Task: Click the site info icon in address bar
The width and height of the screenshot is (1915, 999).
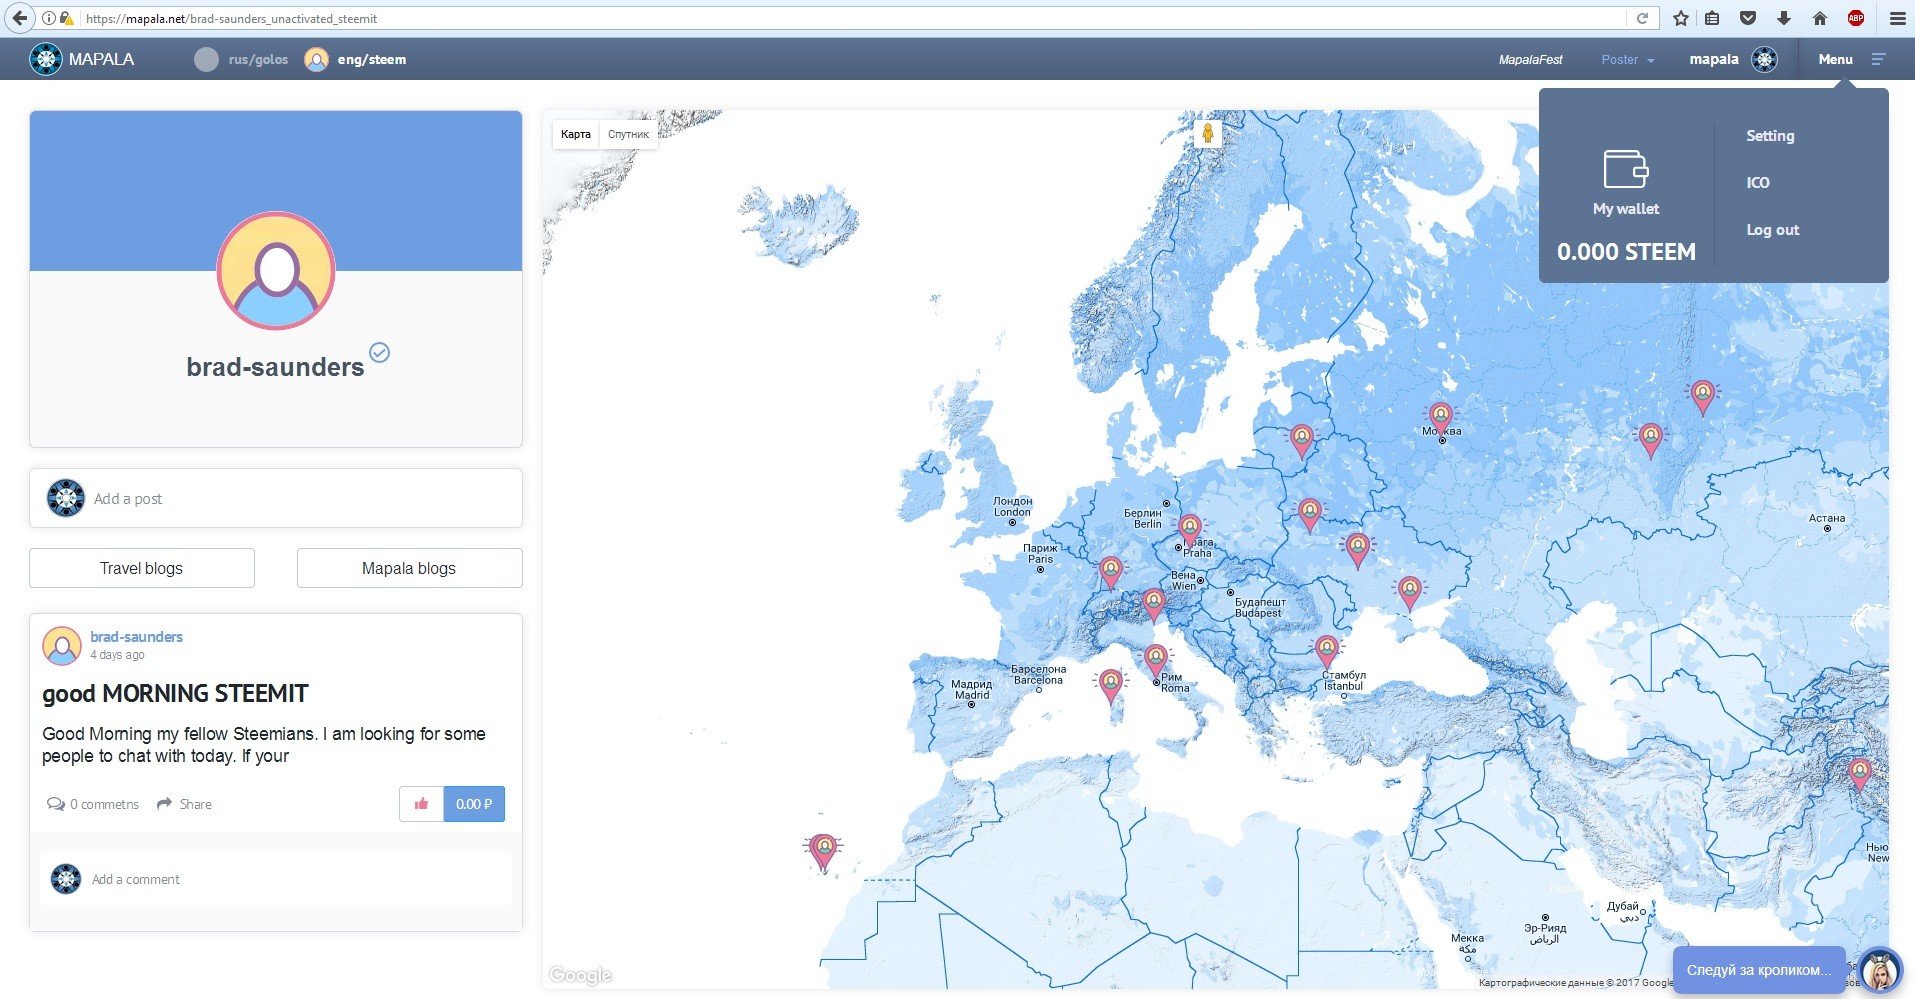Action: [x=49, y=18]
